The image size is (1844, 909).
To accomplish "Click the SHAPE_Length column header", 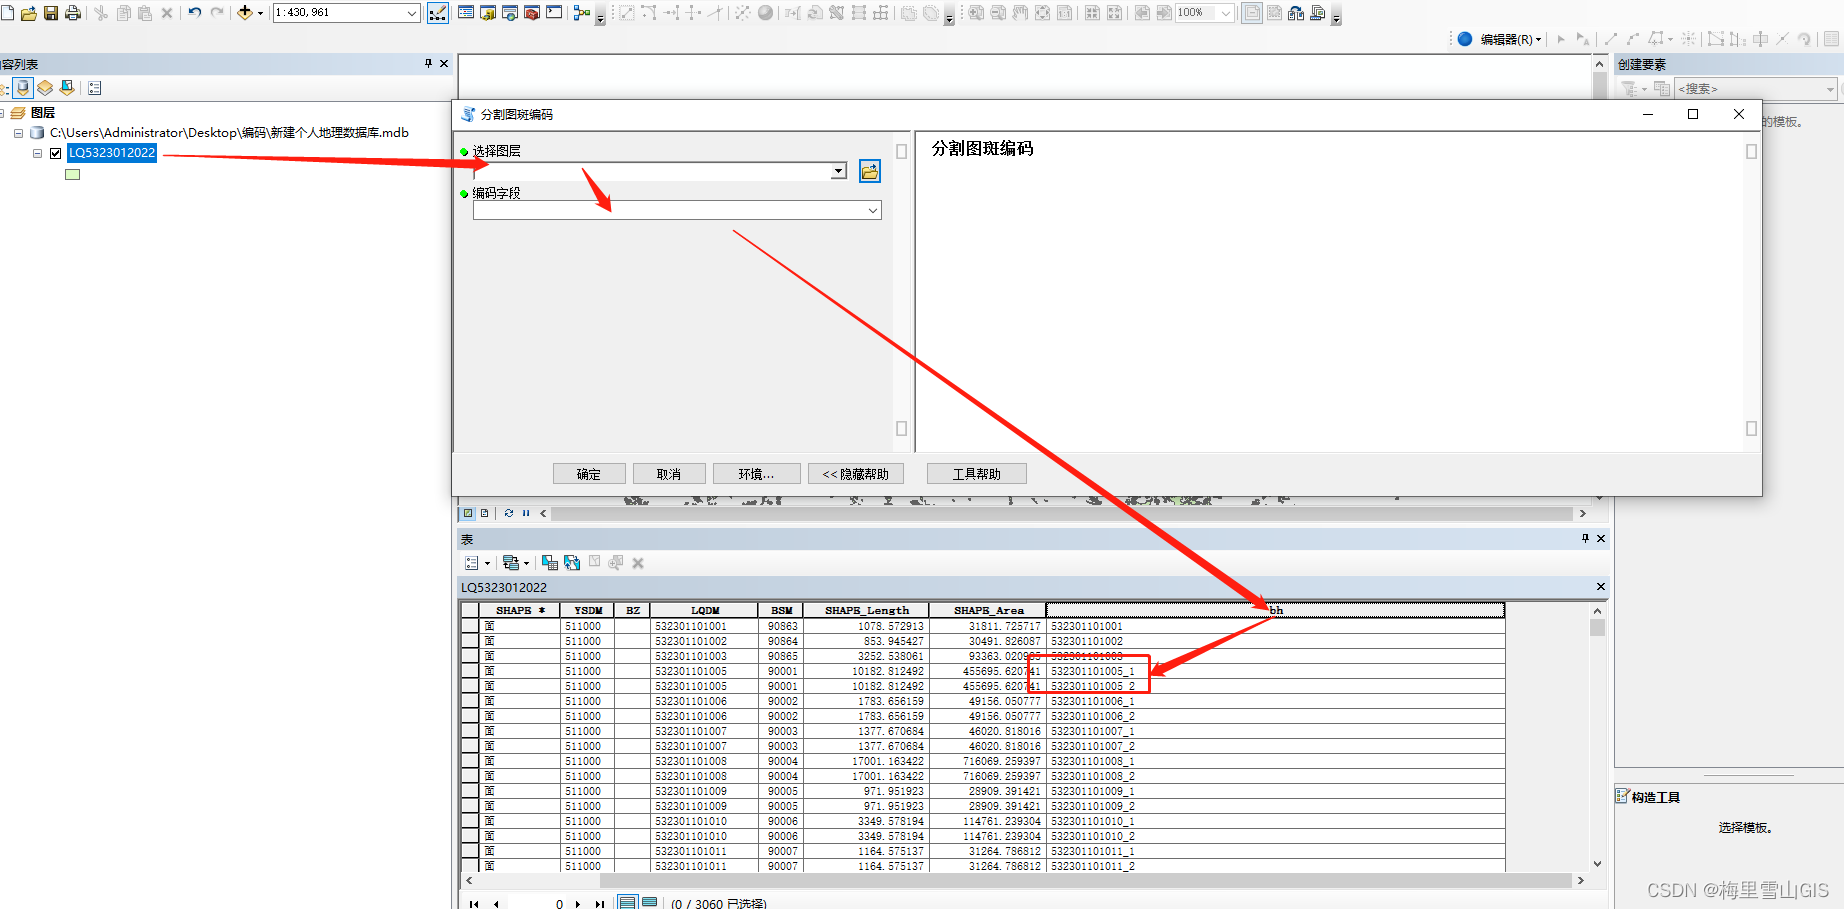I will click(x=867, y=610).
